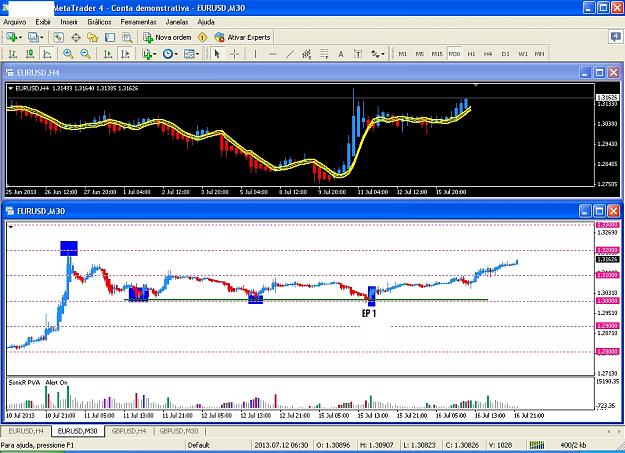Open the Ferramentas menu
This screenshot has width=625, height=453.
[138, 22]
